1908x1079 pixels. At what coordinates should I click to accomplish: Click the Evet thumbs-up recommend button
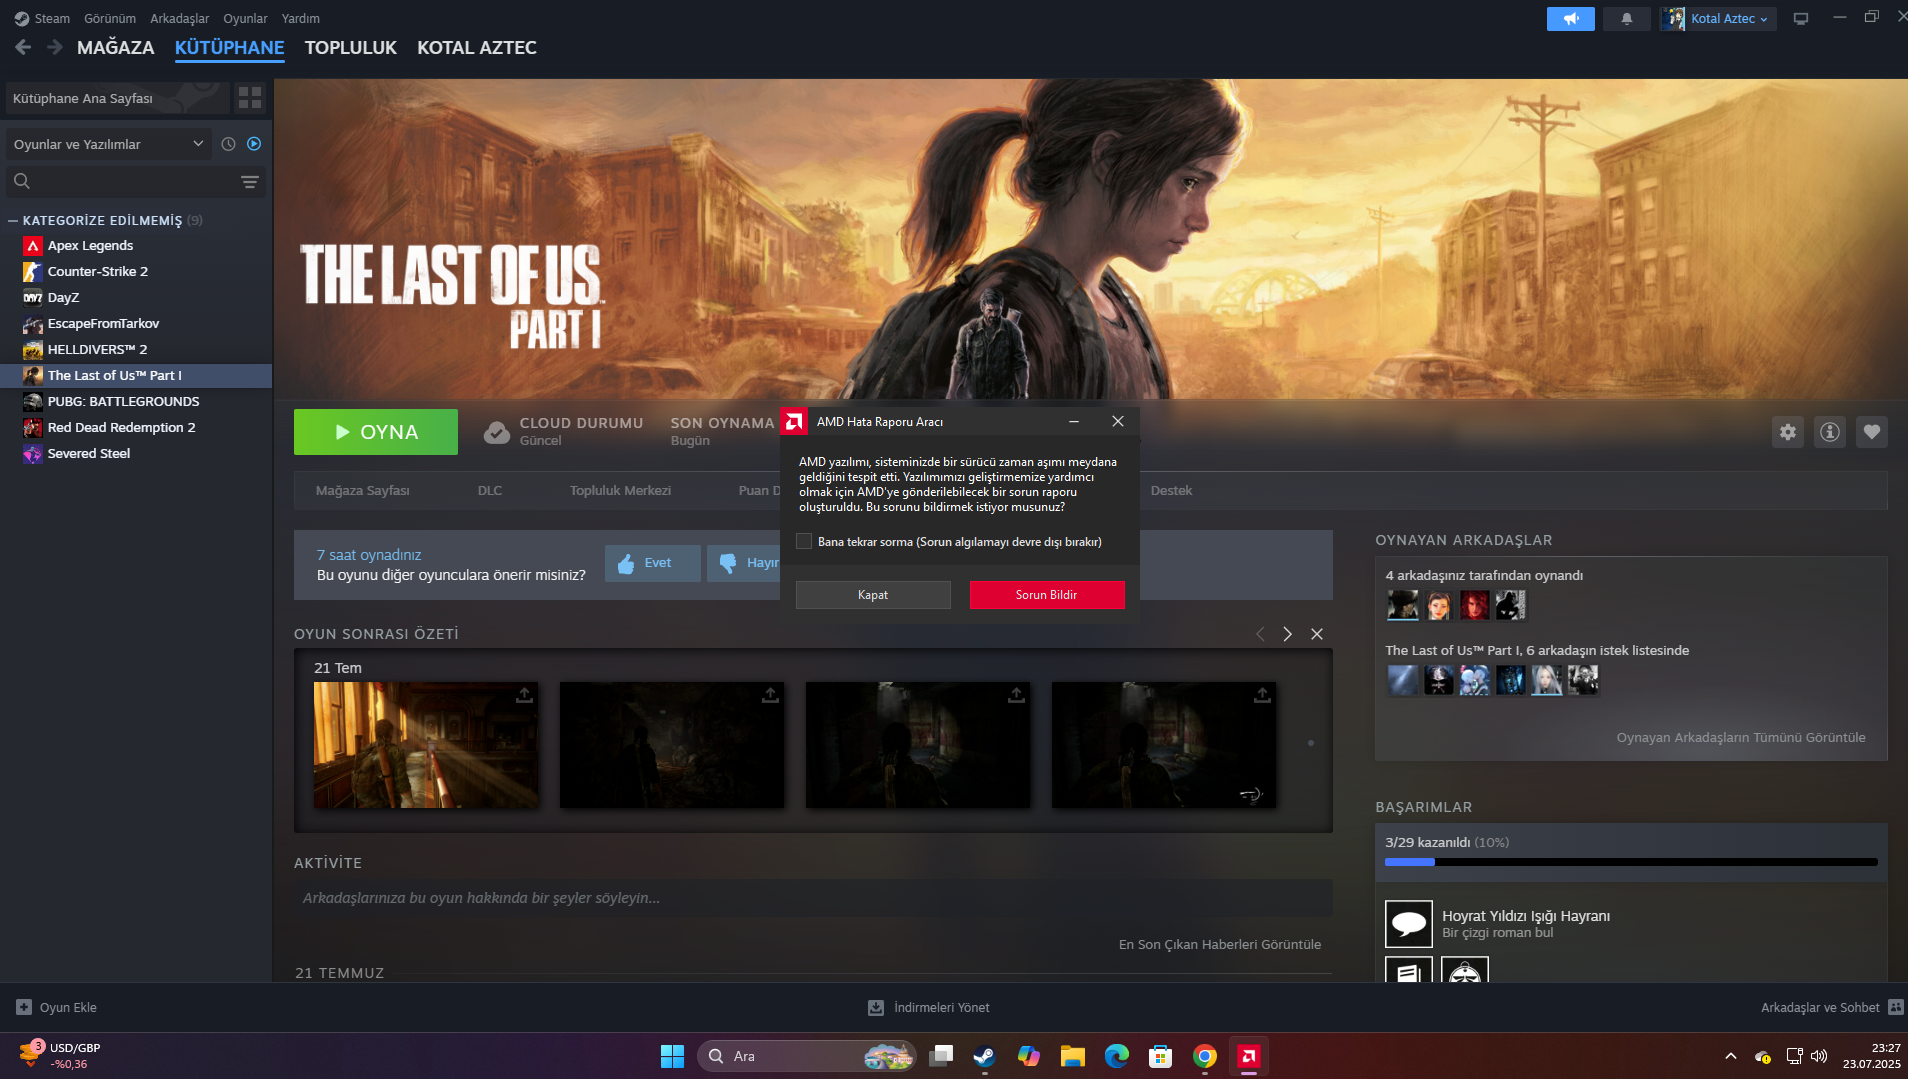pyautogui.click(x=652, y=563)
